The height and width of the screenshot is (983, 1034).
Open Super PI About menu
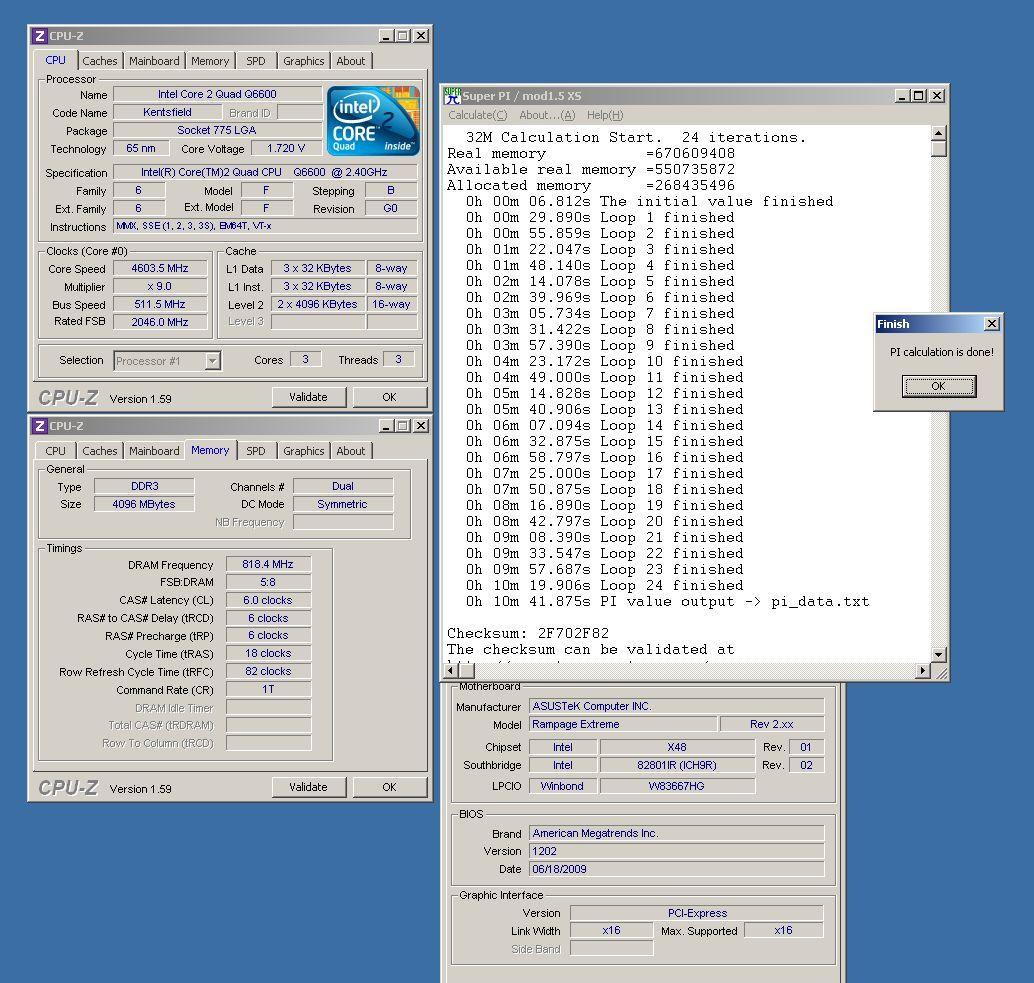(547, 115)
